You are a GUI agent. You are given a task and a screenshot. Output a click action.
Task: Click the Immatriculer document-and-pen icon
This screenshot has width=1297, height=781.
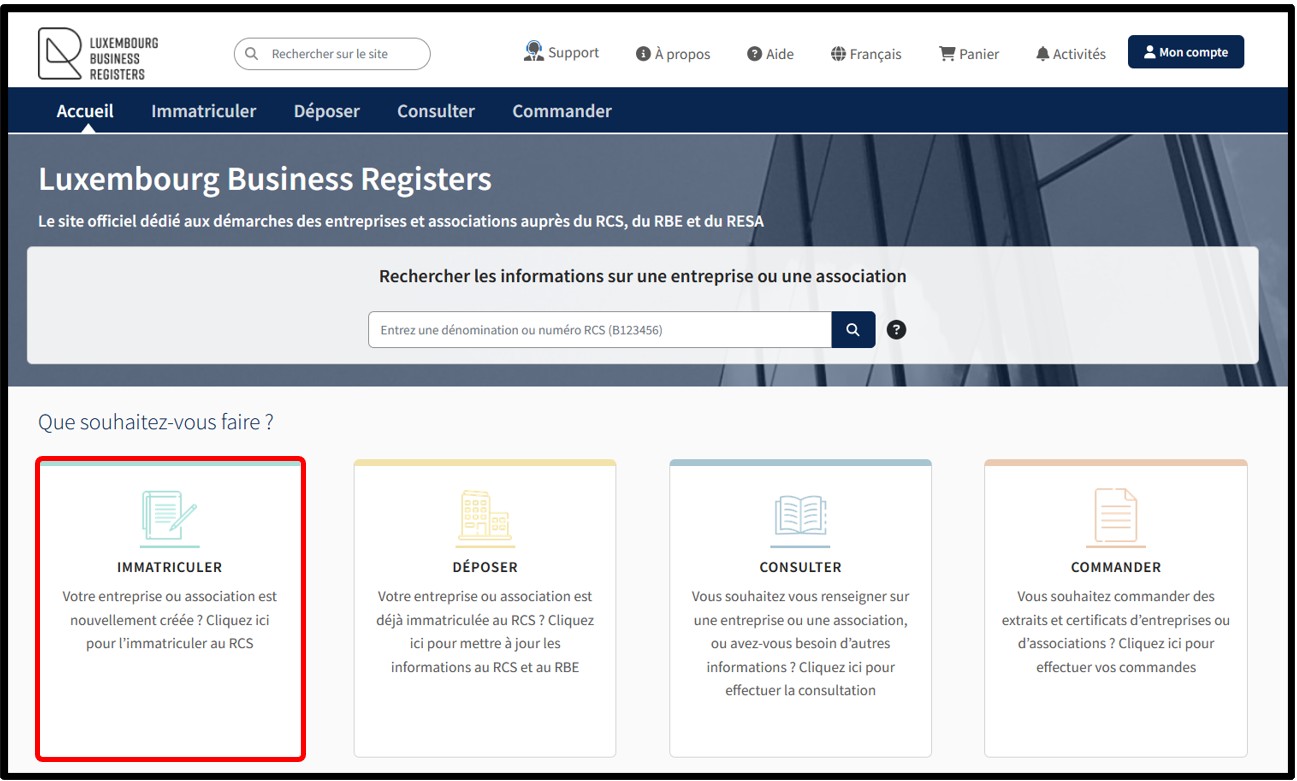pyautogui.click(x=169, y=517)
